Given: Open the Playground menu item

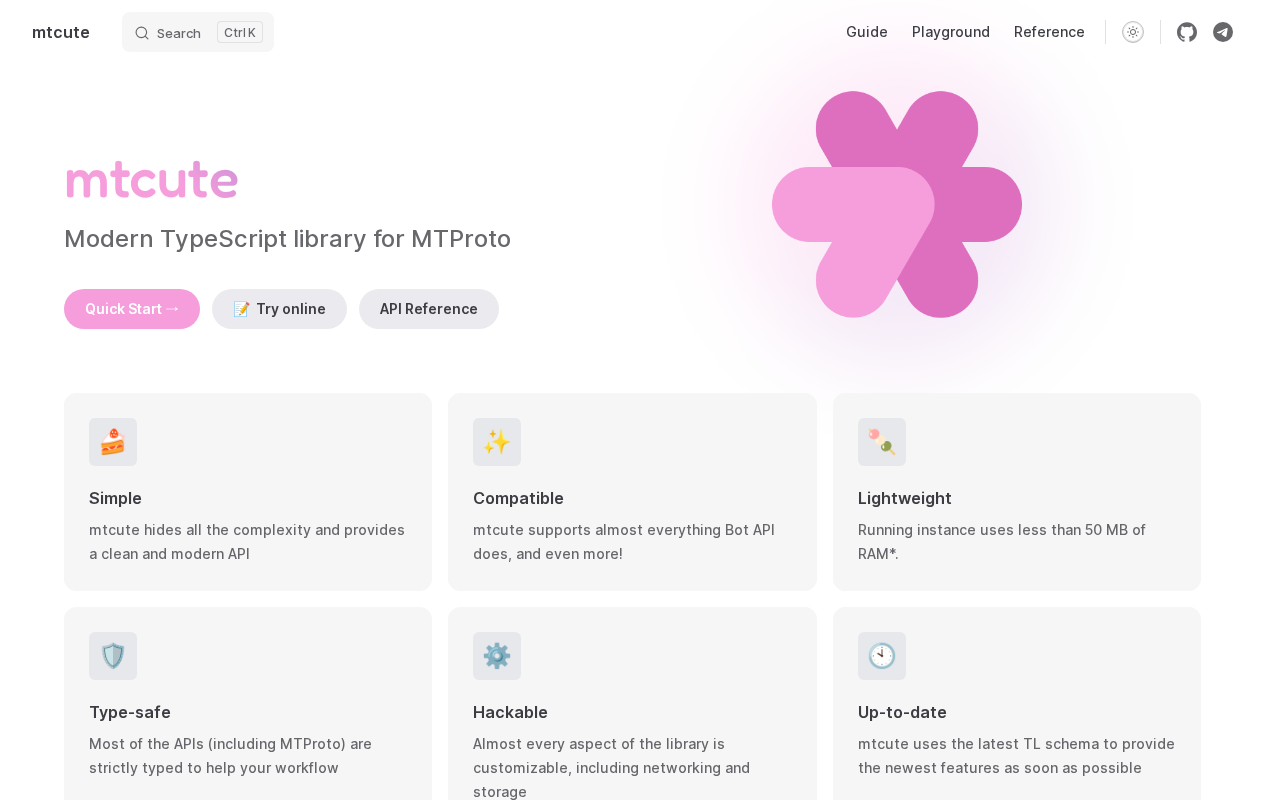Looking at the screenshot, I should click(951, 32).
